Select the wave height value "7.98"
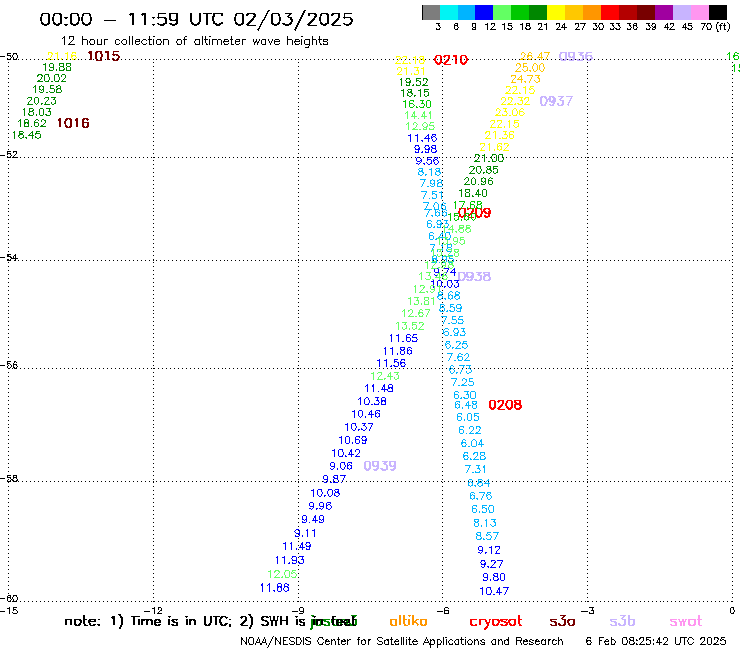740x650 pixels. (x=431, y=183)
